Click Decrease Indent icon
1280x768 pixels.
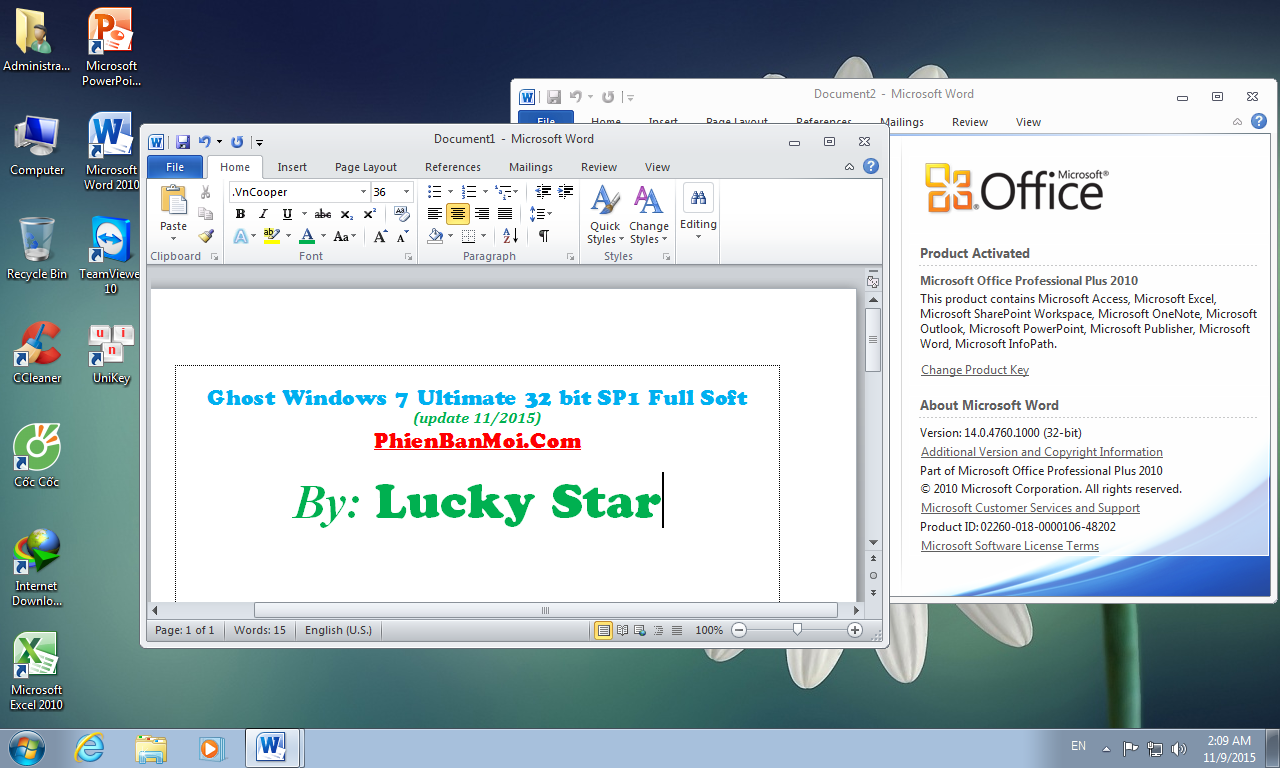pos(543,191)
